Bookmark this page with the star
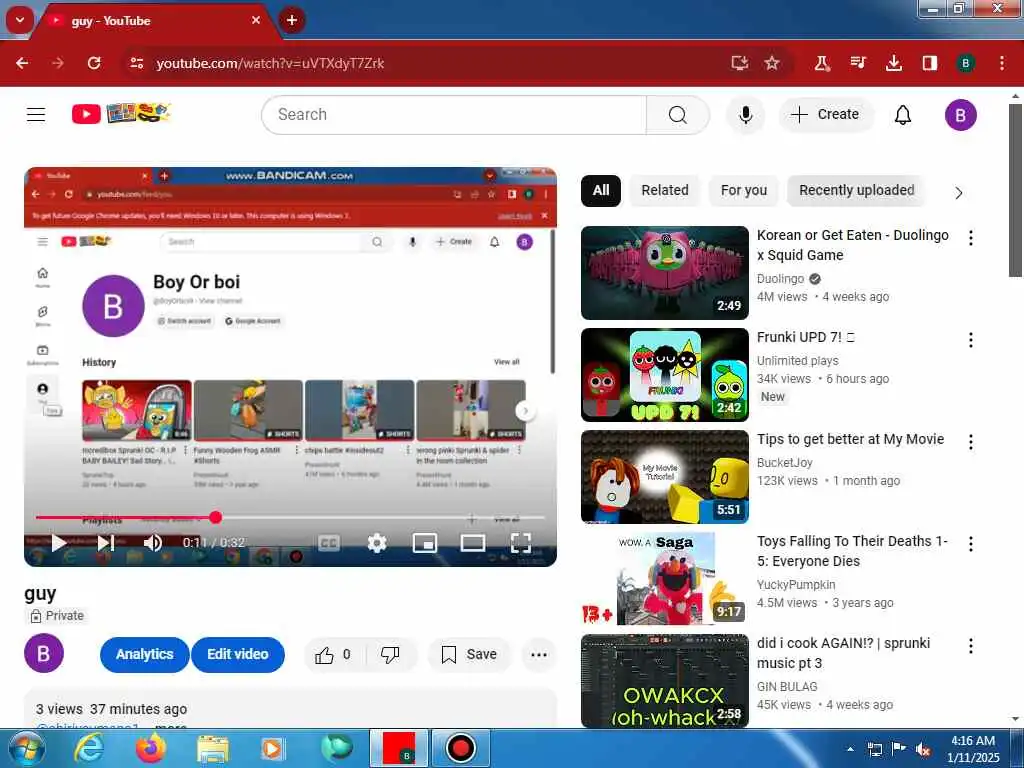The height and width of the screenshot is (768, 1024). (772, 63)
